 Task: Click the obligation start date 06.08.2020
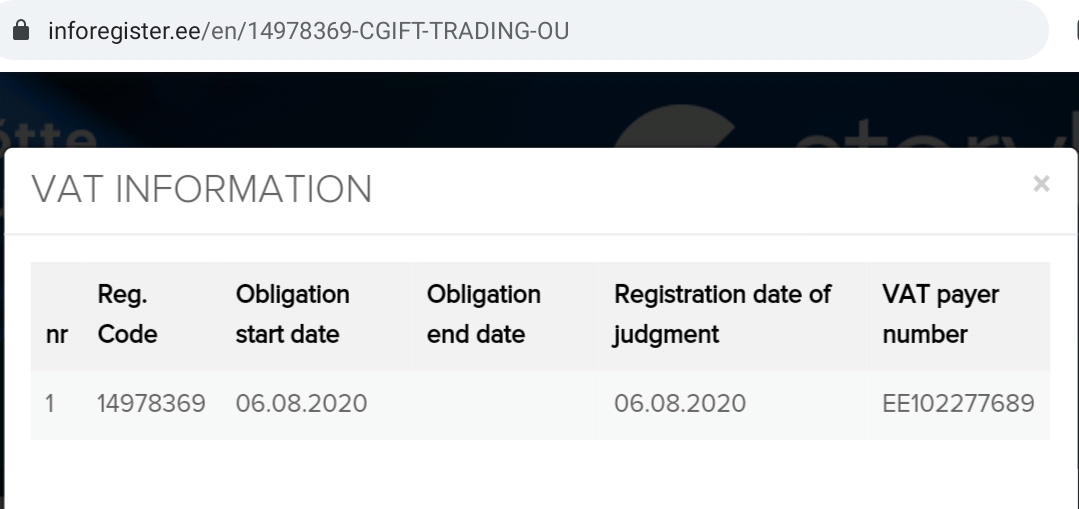point(301,404)
